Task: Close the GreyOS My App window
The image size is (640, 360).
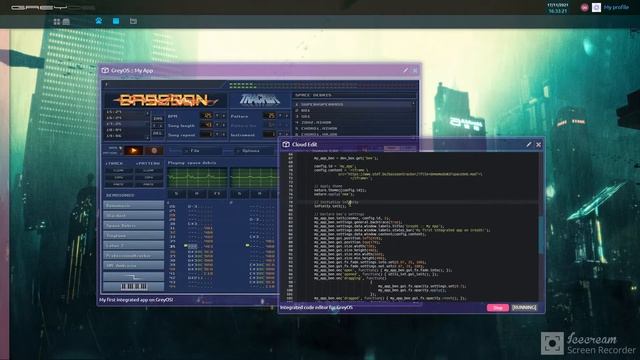Action: (x=415, y=70)
